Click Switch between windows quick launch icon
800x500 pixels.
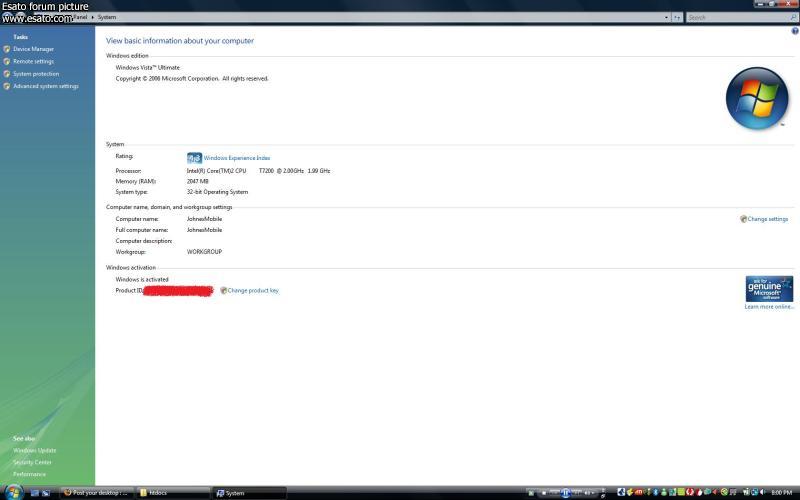click(46, 493)
